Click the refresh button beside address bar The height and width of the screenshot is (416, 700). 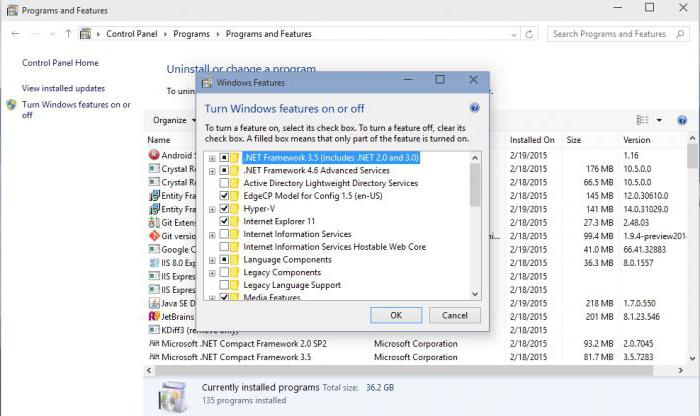pyautogui.click(x=529, y=34)
